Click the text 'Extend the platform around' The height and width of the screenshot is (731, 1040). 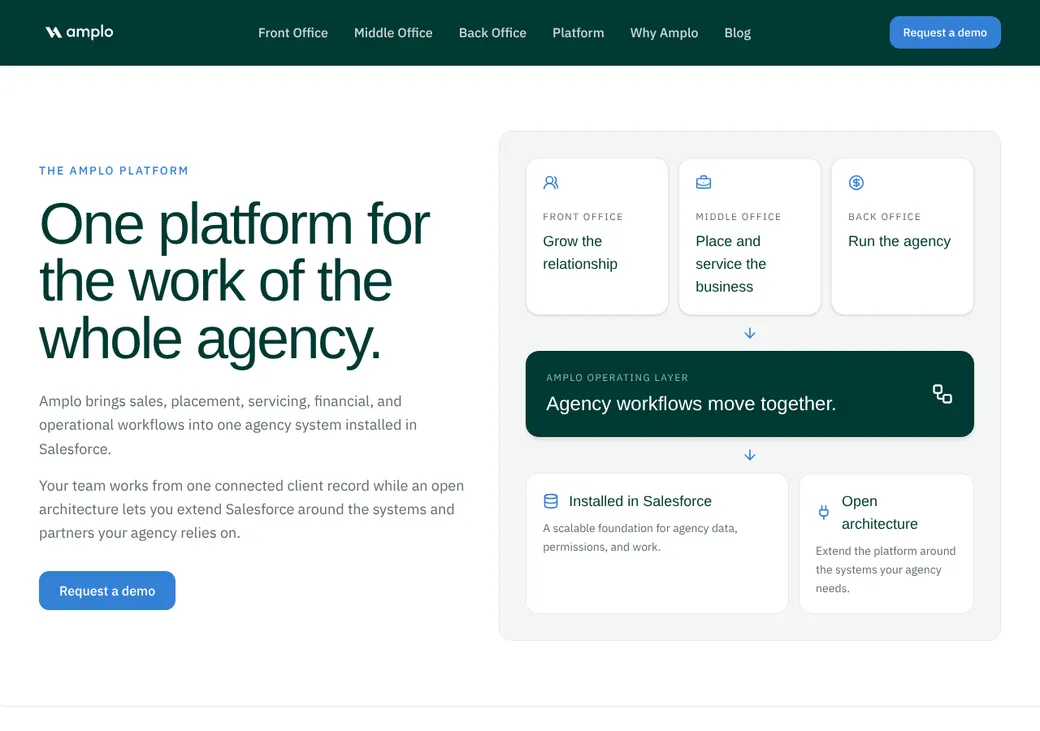coord(885,569)
